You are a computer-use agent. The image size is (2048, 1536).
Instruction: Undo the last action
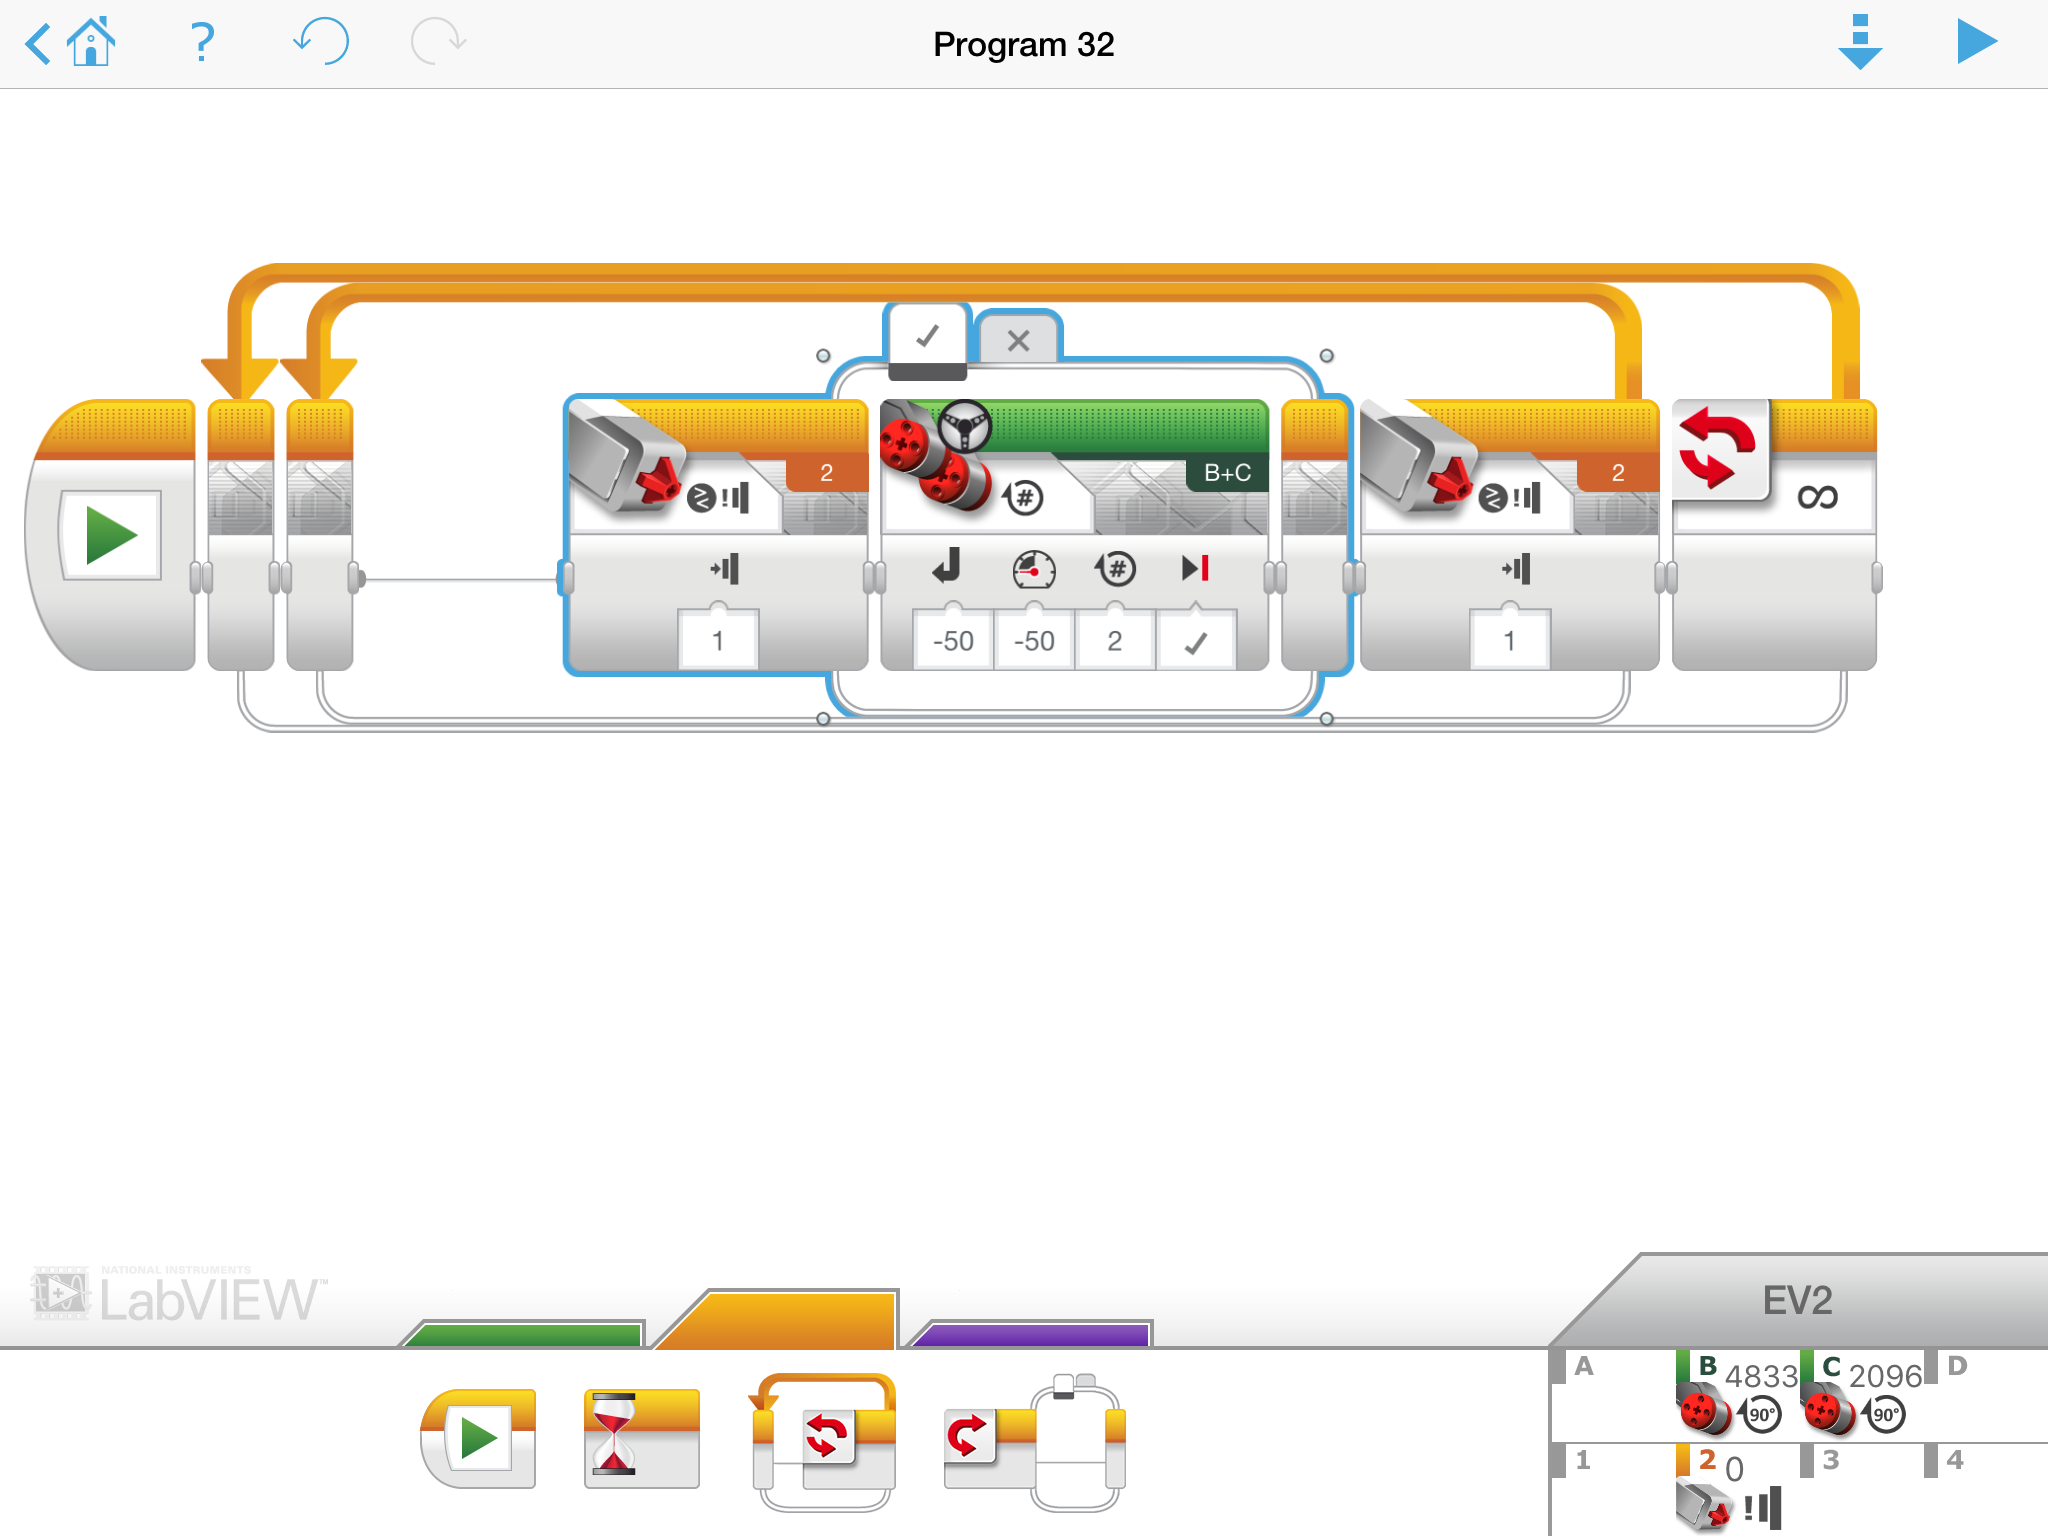tap(321, 43)
